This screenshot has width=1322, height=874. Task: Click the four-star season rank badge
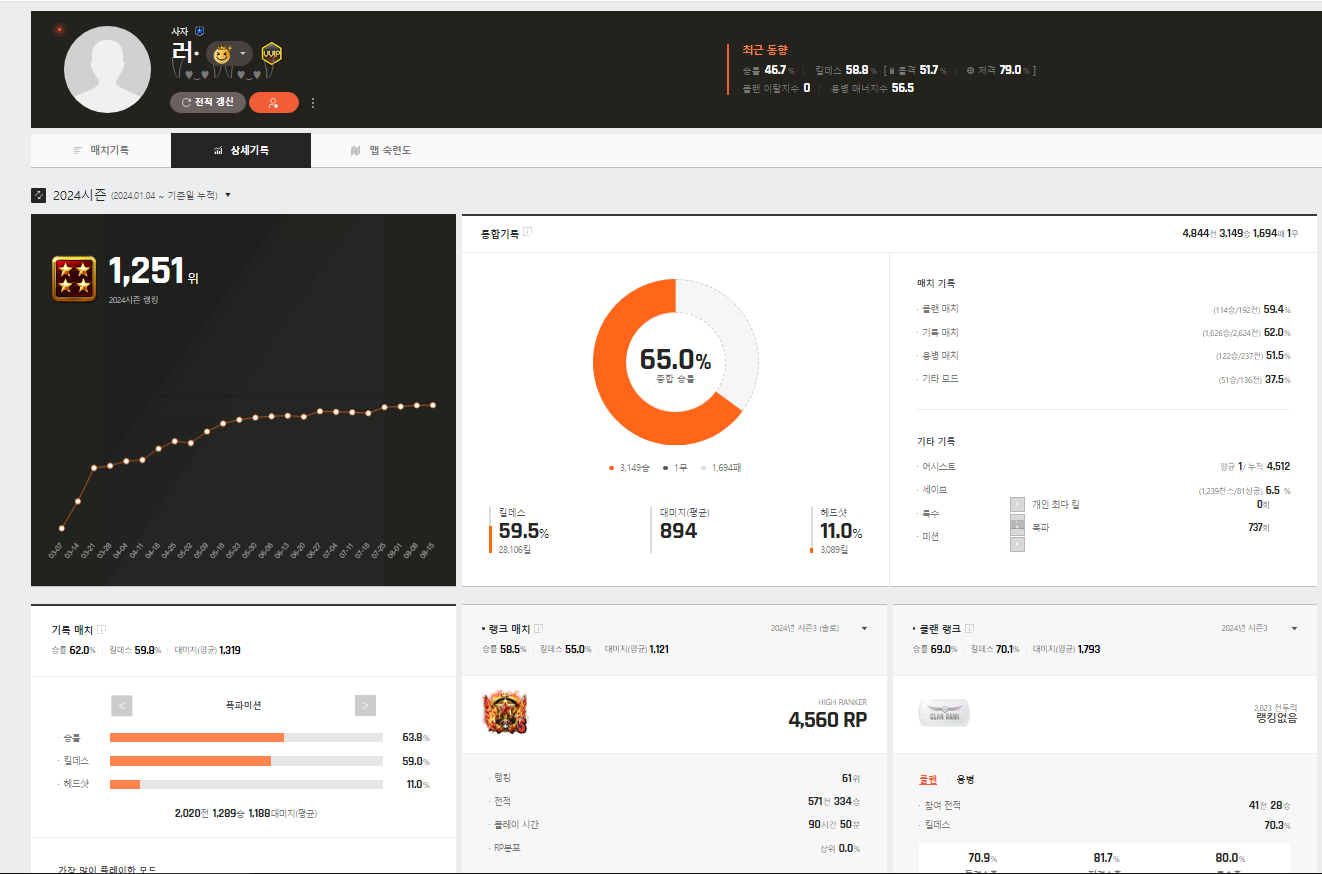(x=74, y=277)
